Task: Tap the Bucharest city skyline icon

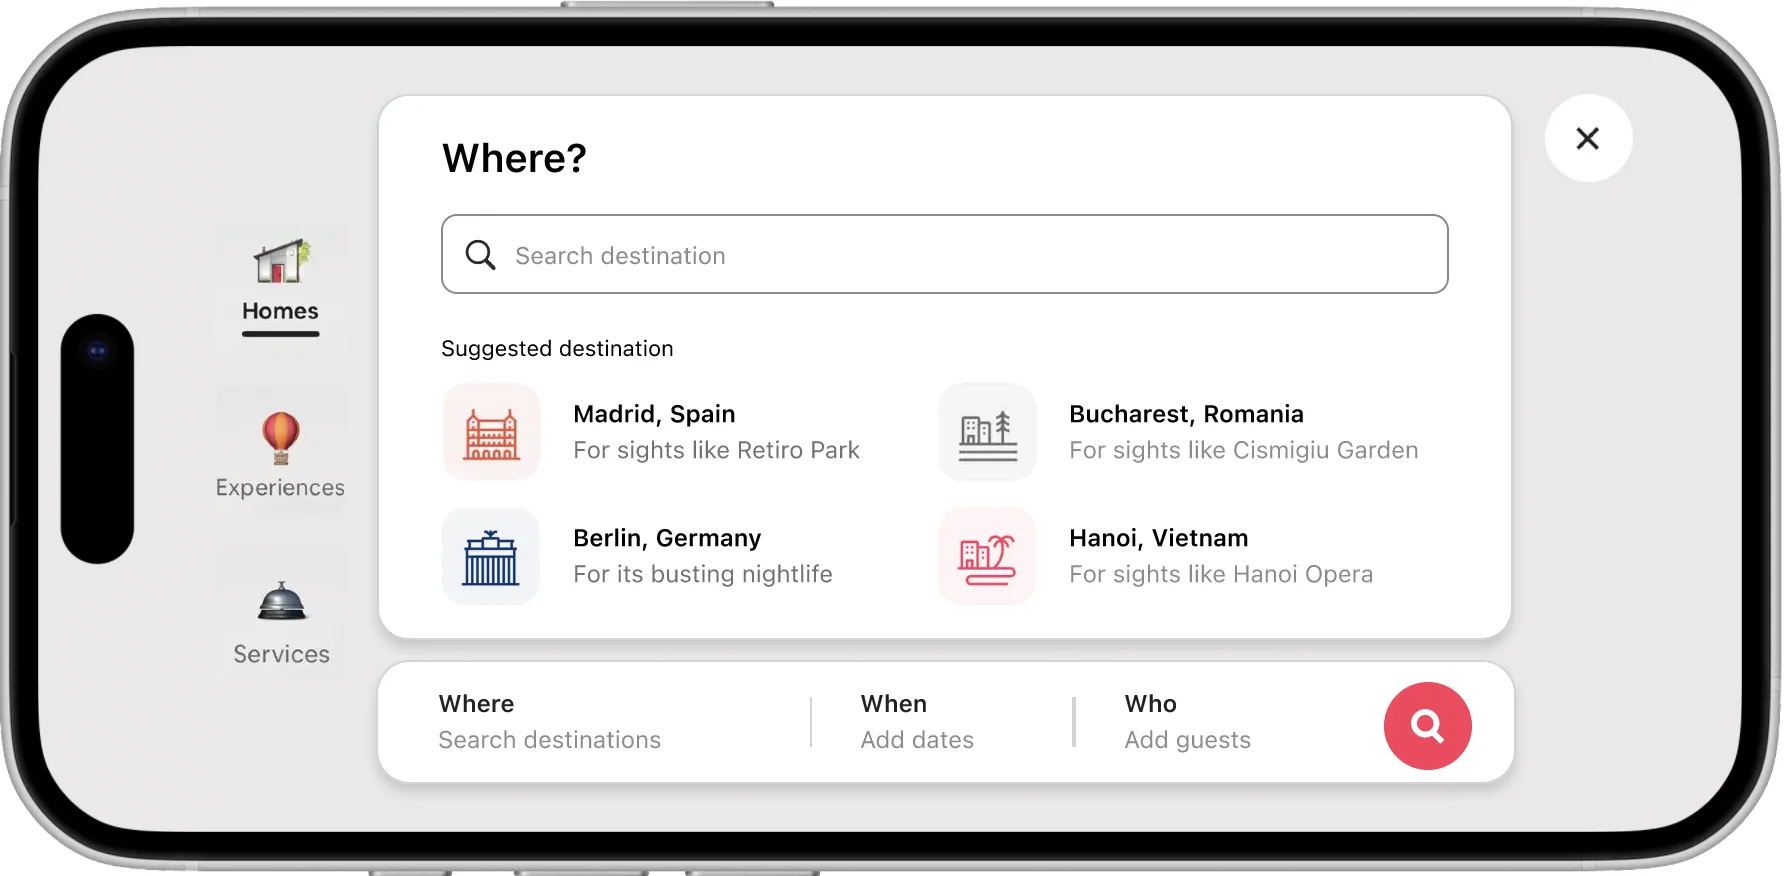Action: point(987,433)
